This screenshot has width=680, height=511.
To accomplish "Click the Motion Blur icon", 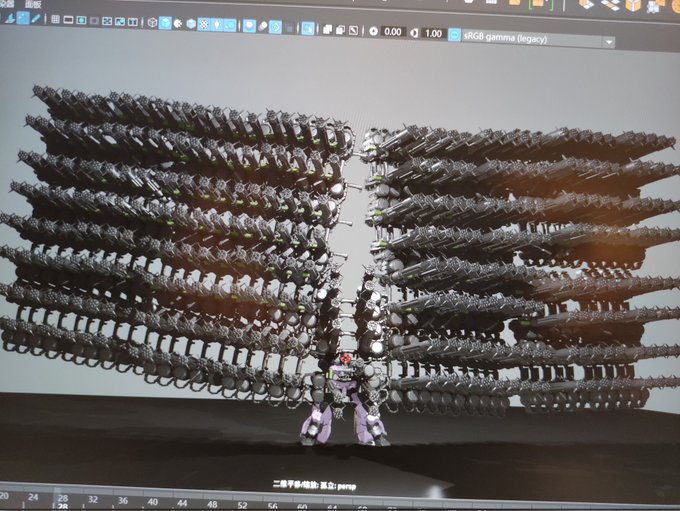I will [x=262, y=27].
